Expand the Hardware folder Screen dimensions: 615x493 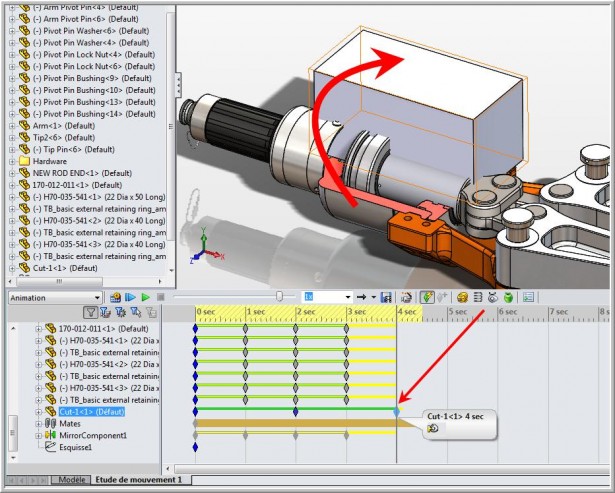[11, 160]
